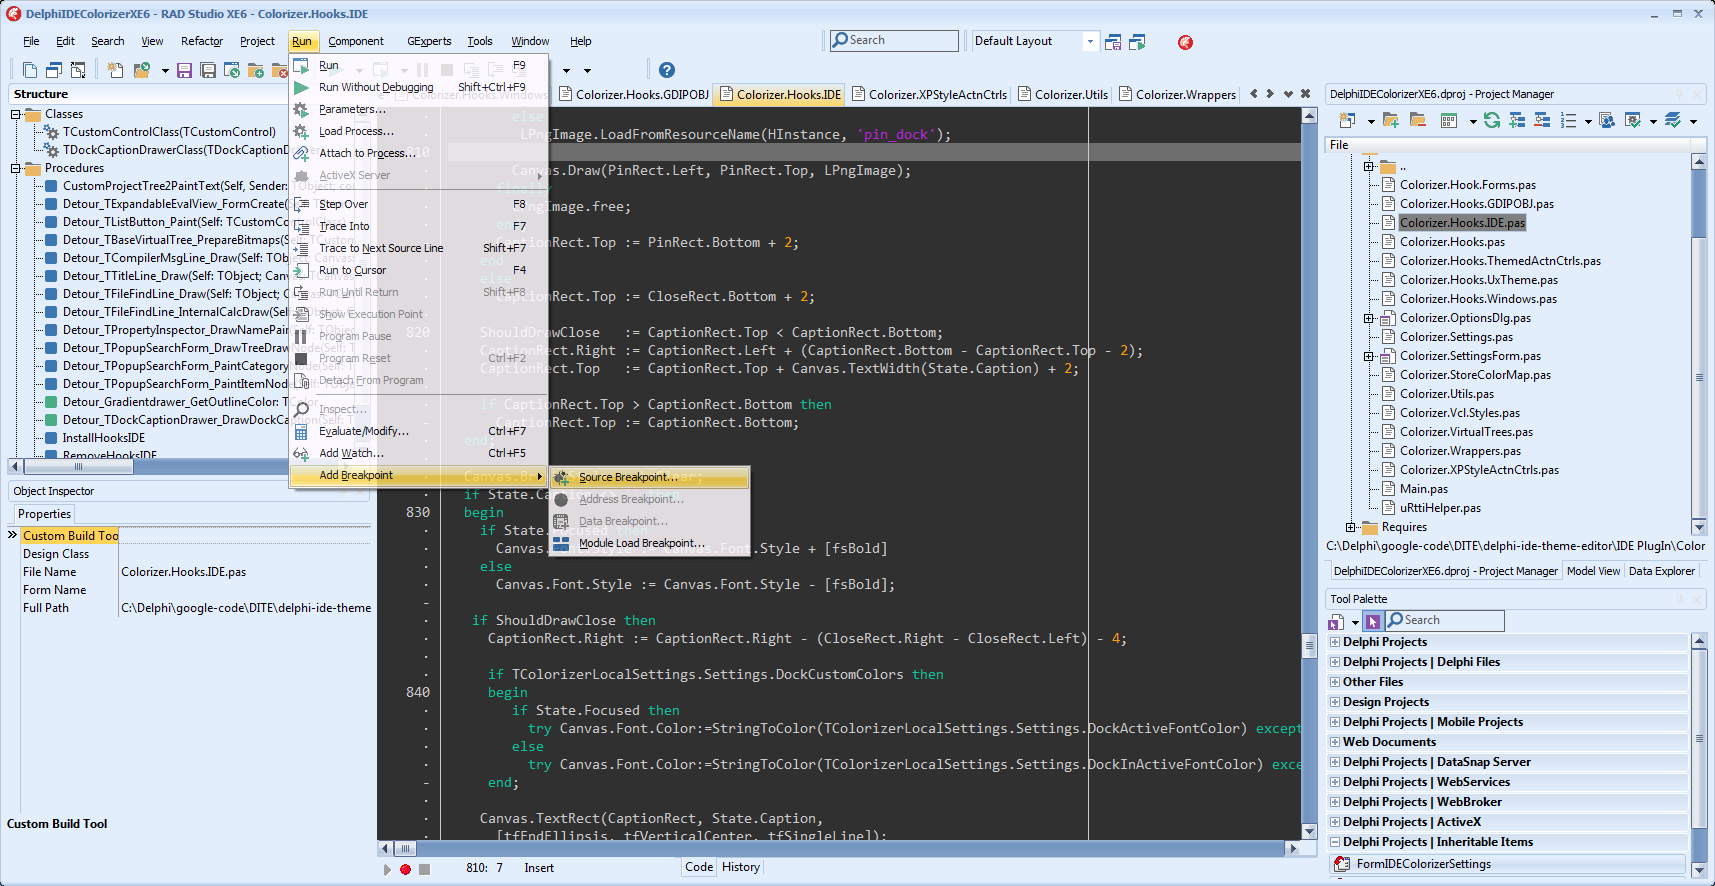Viewport: 1715px width, 886px height.
Task: Switch to Colorizer.Wrappers editor tab
Action: (1177, 94)
